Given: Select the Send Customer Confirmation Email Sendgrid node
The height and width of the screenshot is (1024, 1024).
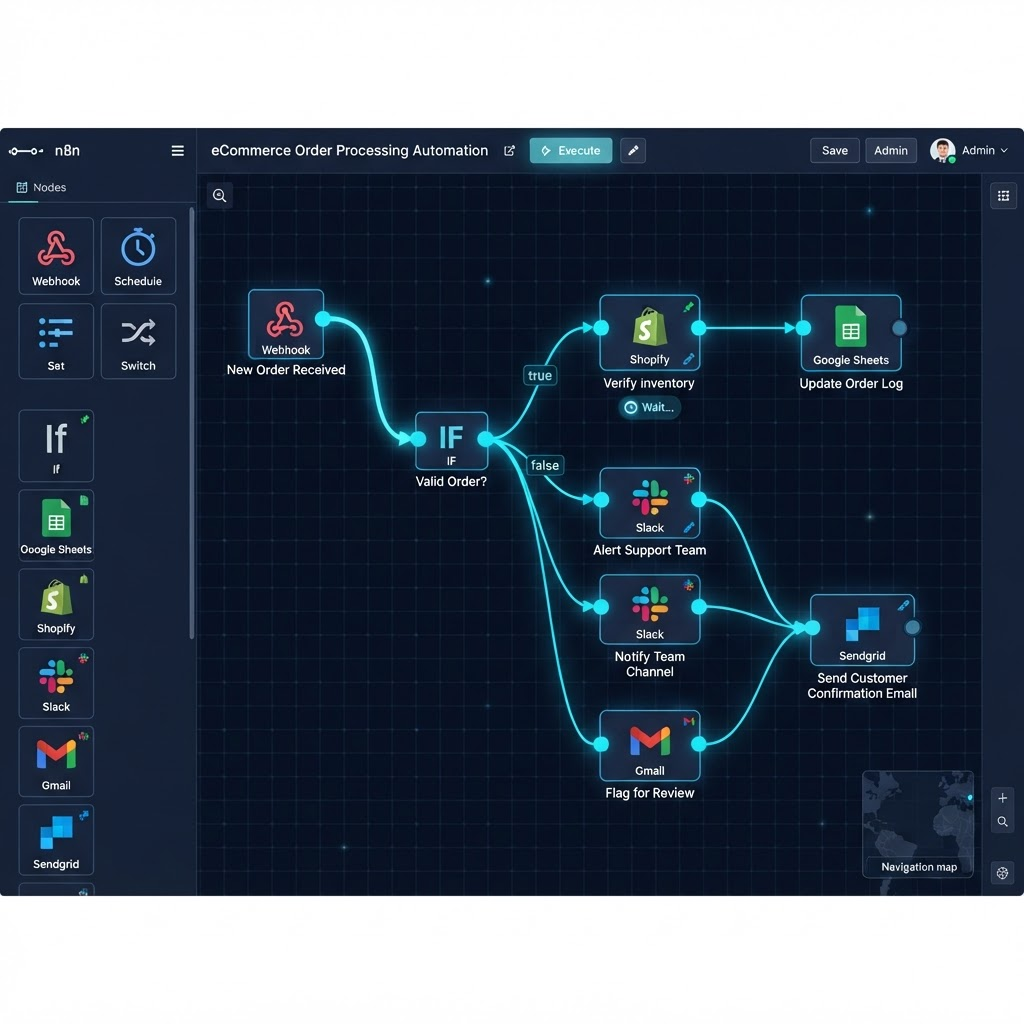Looking at the screenshot, I should click(862, 630).
